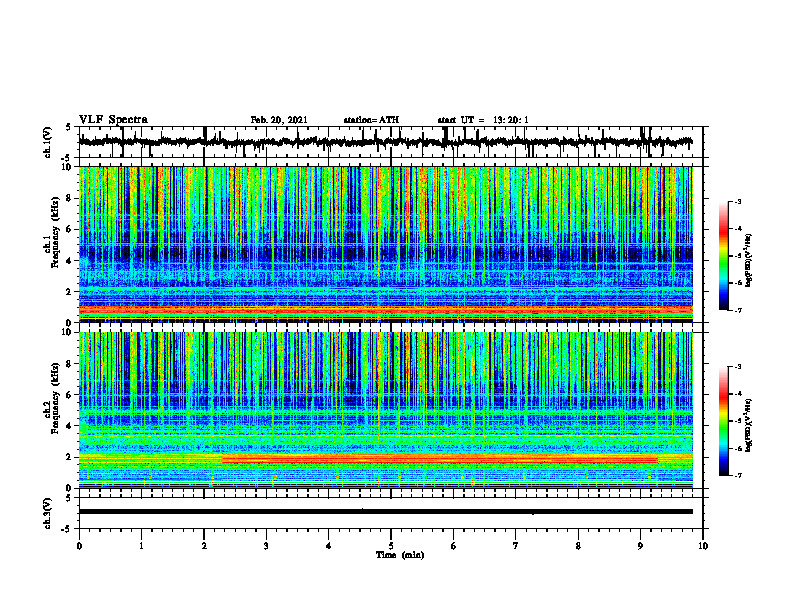This screenshot has height=612, width=792.
Task: Click the "station= ATH" label
Action: click(x=371, y=120)
